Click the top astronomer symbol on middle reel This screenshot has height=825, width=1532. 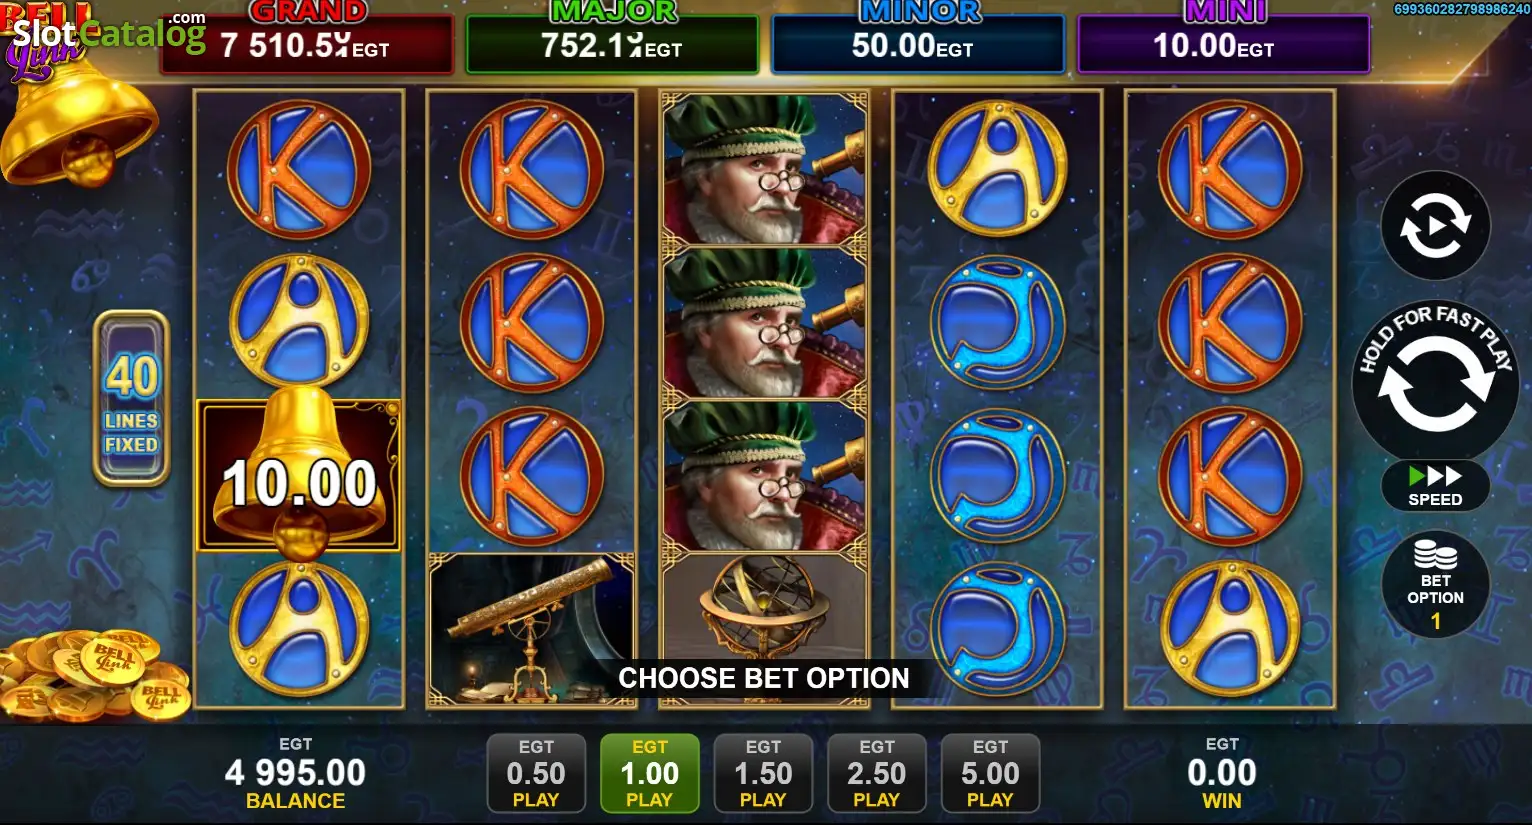tap(764, 168)
